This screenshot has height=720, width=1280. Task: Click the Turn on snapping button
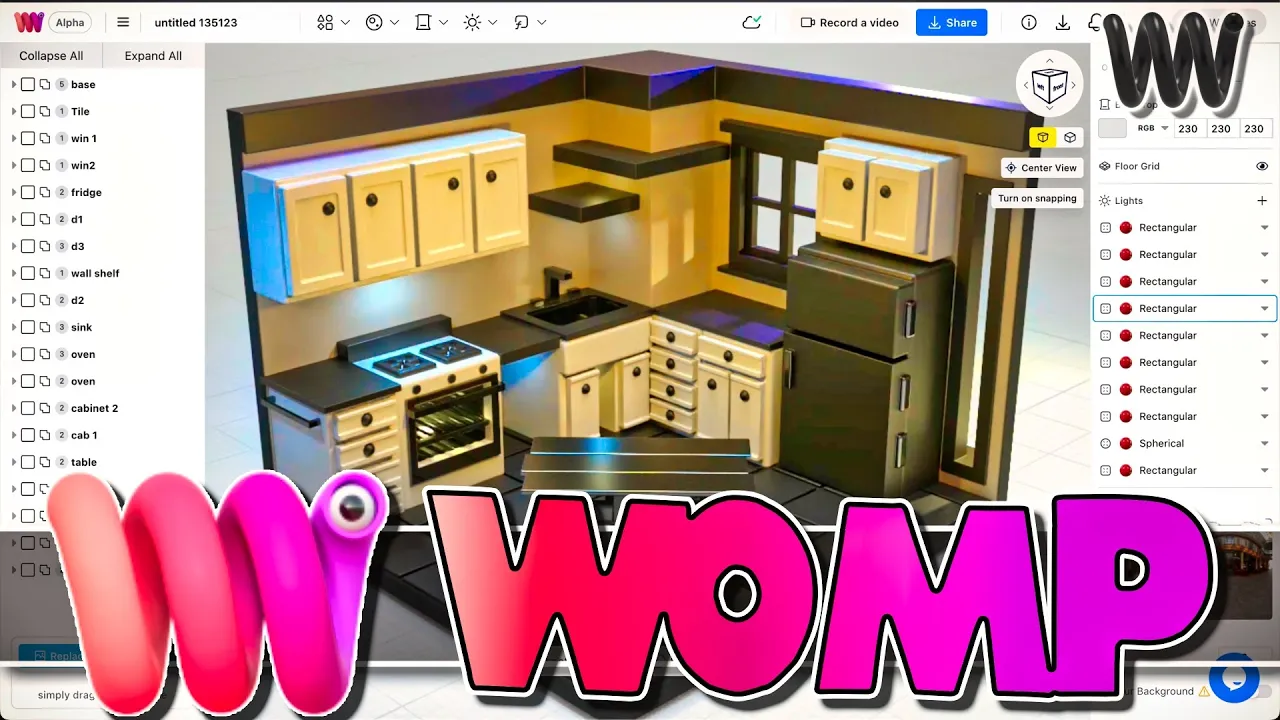coord(1037,198)
